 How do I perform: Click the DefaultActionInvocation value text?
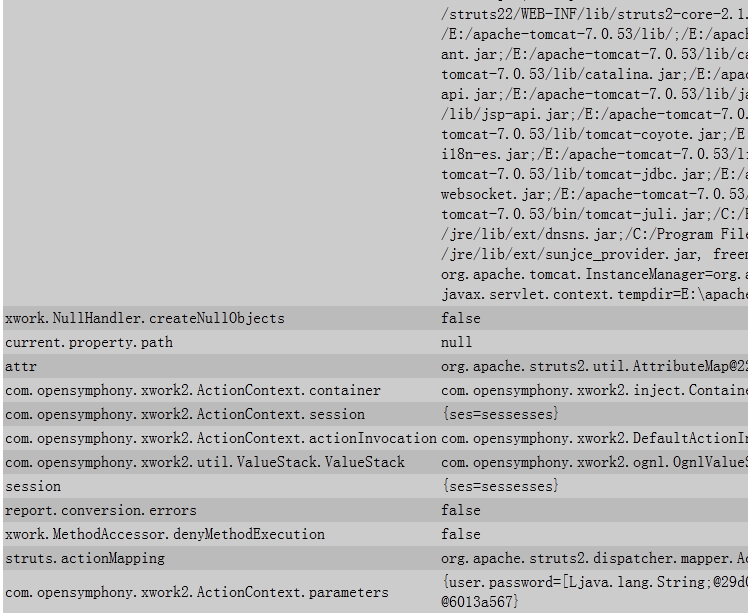point(594,438)
